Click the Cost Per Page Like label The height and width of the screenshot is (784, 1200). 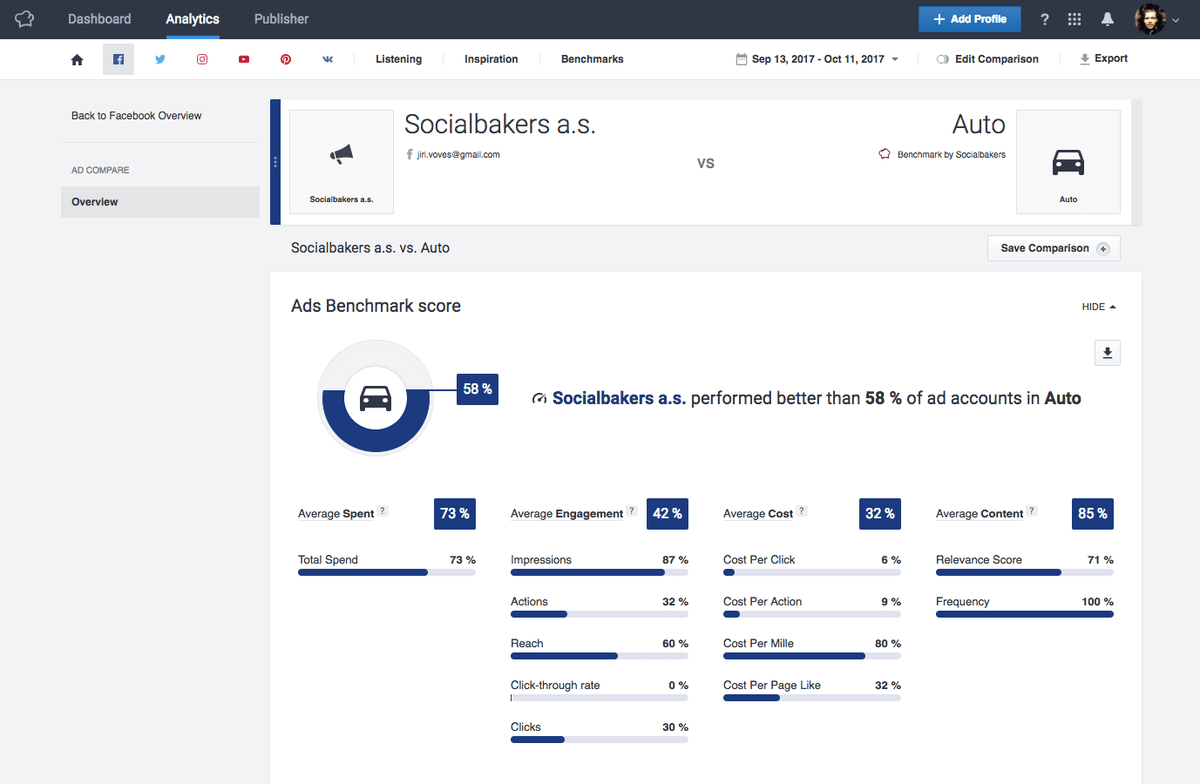tap(772, 686)
